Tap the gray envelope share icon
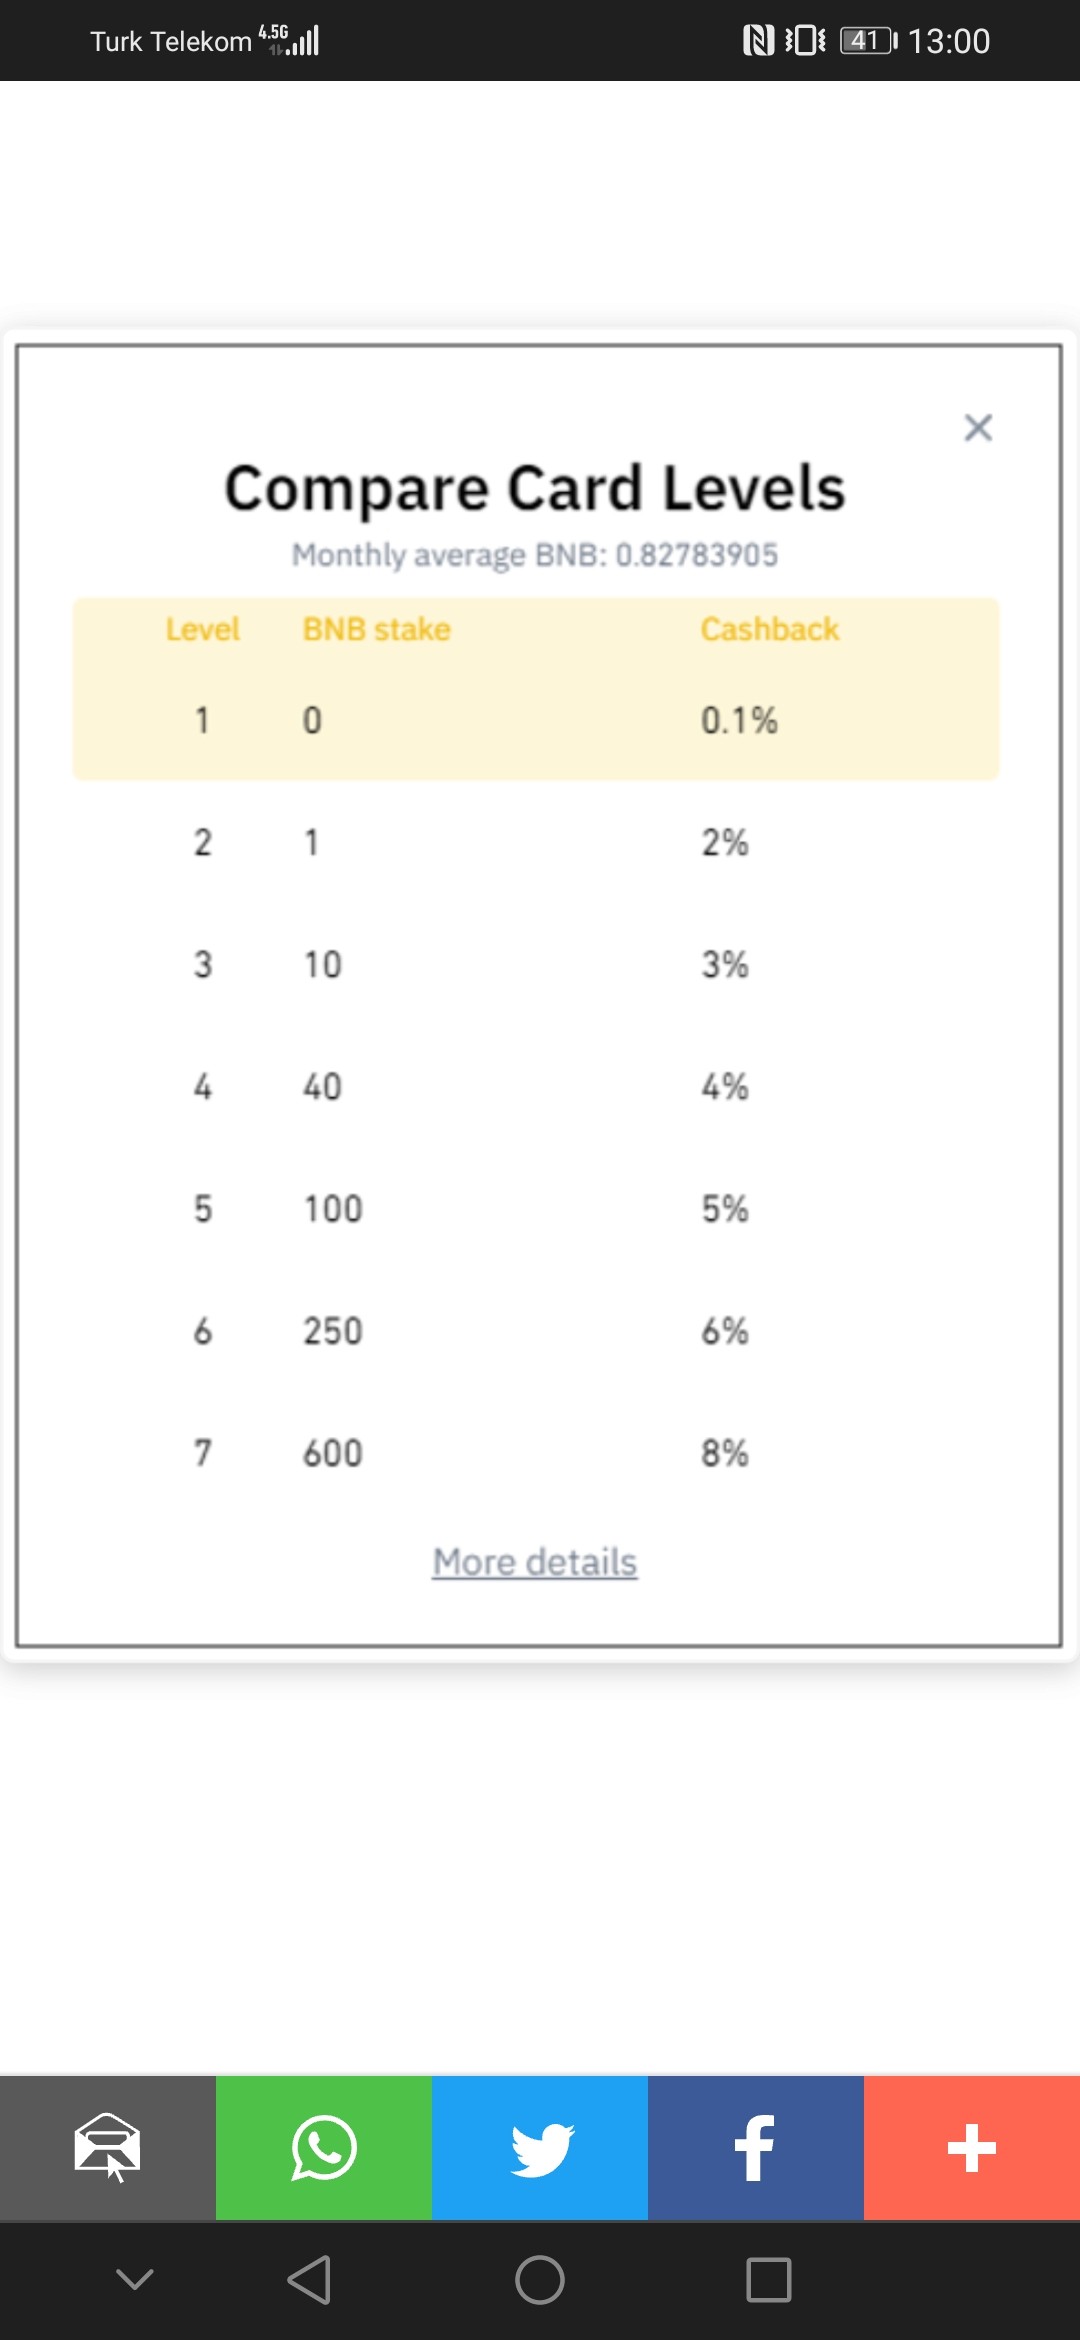Screen dimensions: 1080x2340 coord(108,2148)
